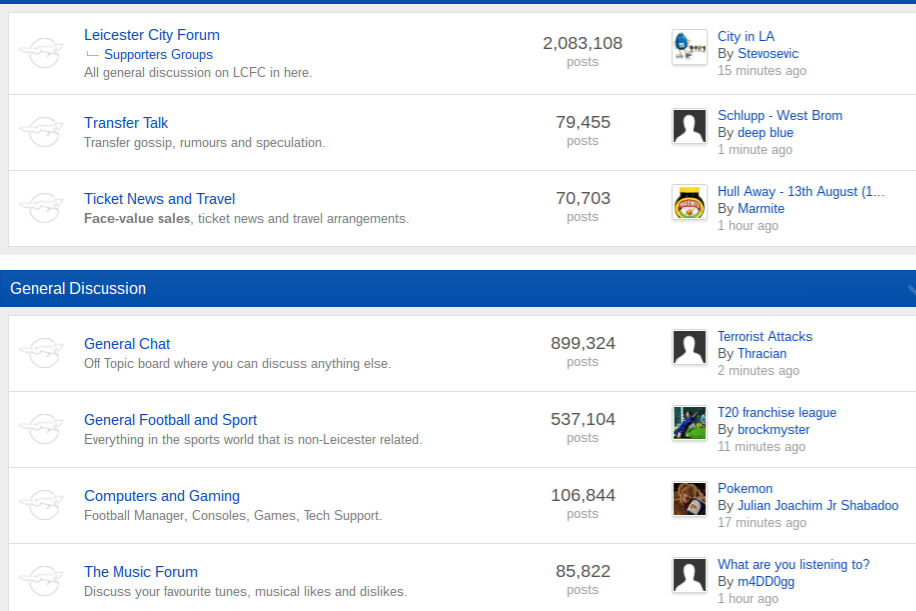Open What are you listening to? topic
This screenshot has height=611, width=916.
pyautogui.click(x=793, y=564)
